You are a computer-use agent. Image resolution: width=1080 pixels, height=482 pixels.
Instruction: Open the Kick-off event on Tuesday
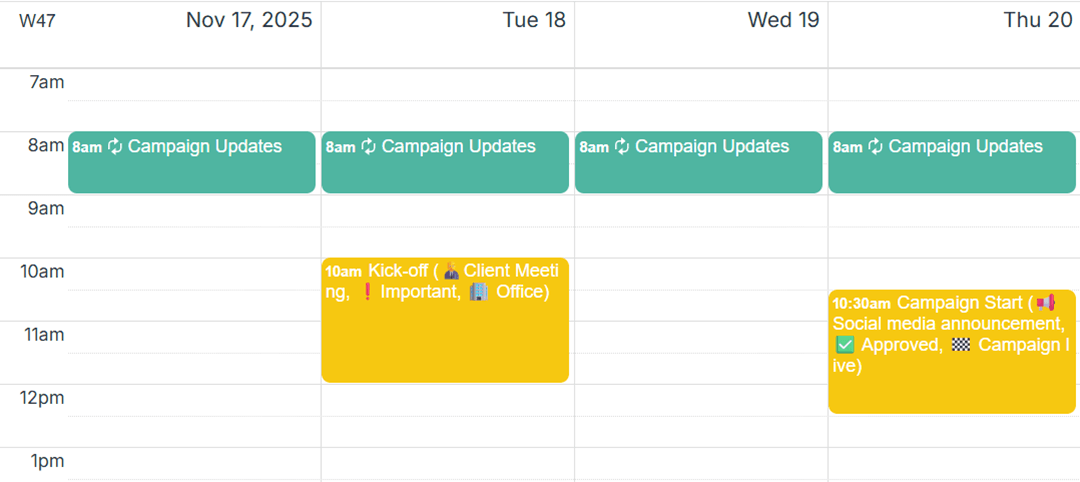(x=445, y=340)
